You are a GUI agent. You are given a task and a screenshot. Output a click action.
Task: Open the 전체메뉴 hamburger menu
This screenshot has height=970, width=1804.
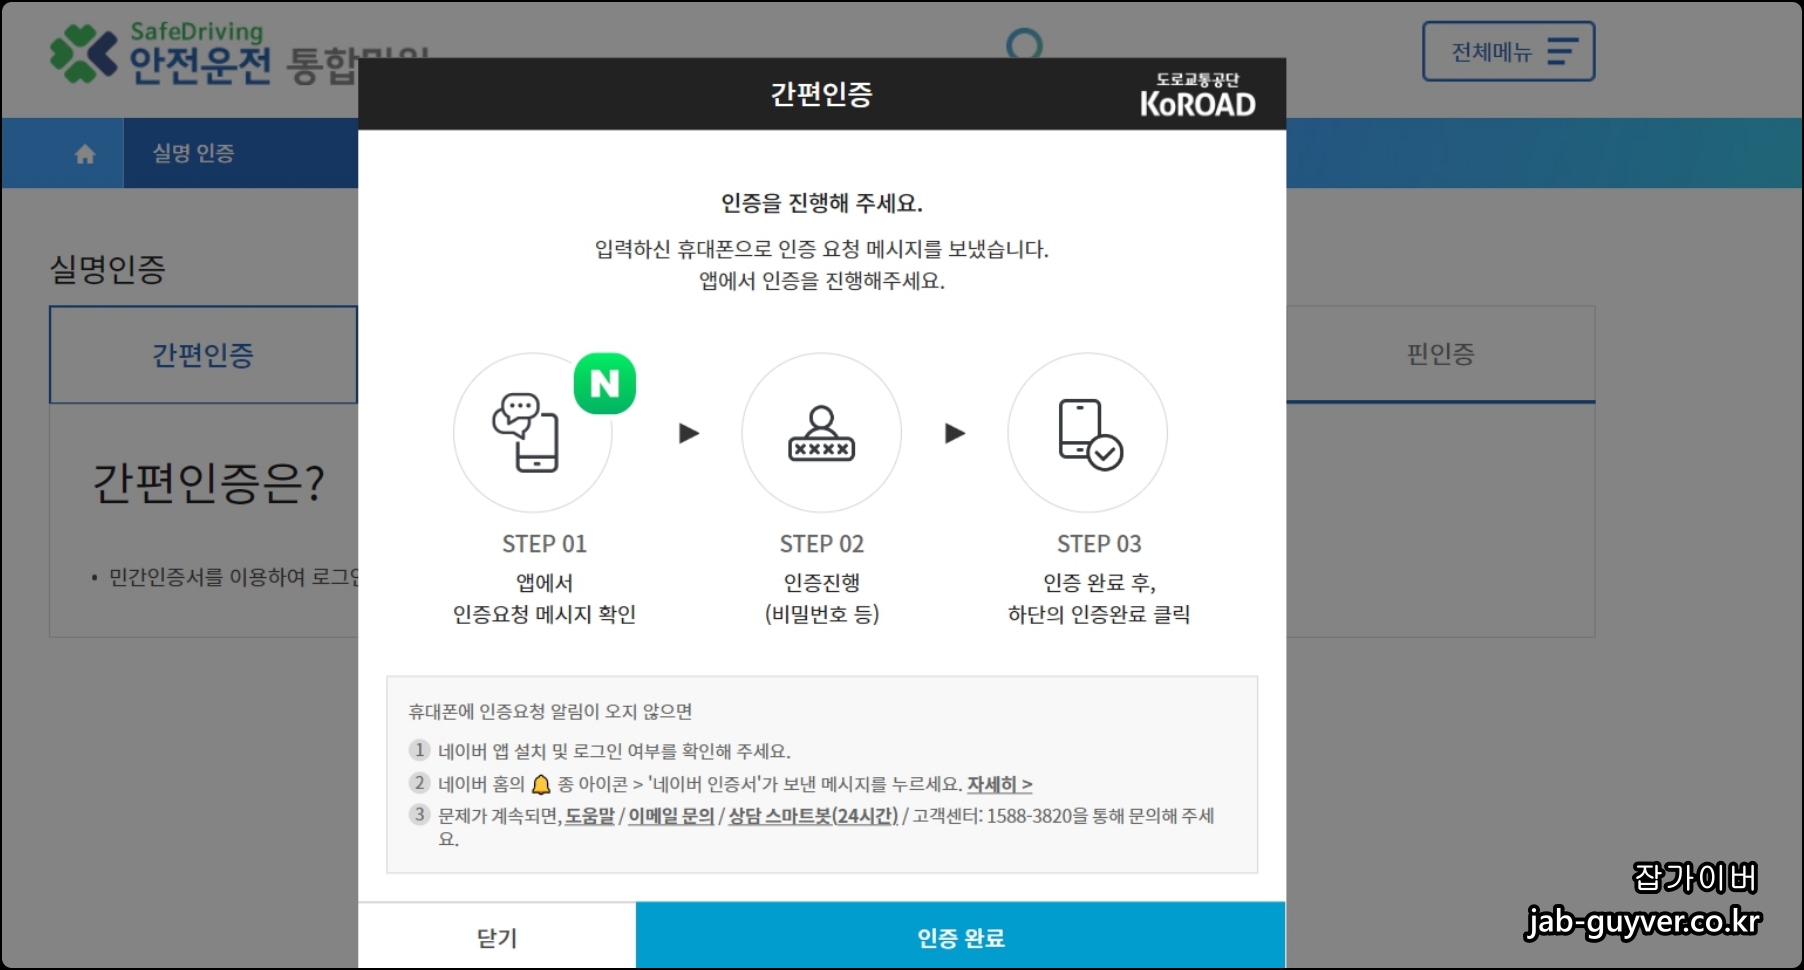point(1506,51)
